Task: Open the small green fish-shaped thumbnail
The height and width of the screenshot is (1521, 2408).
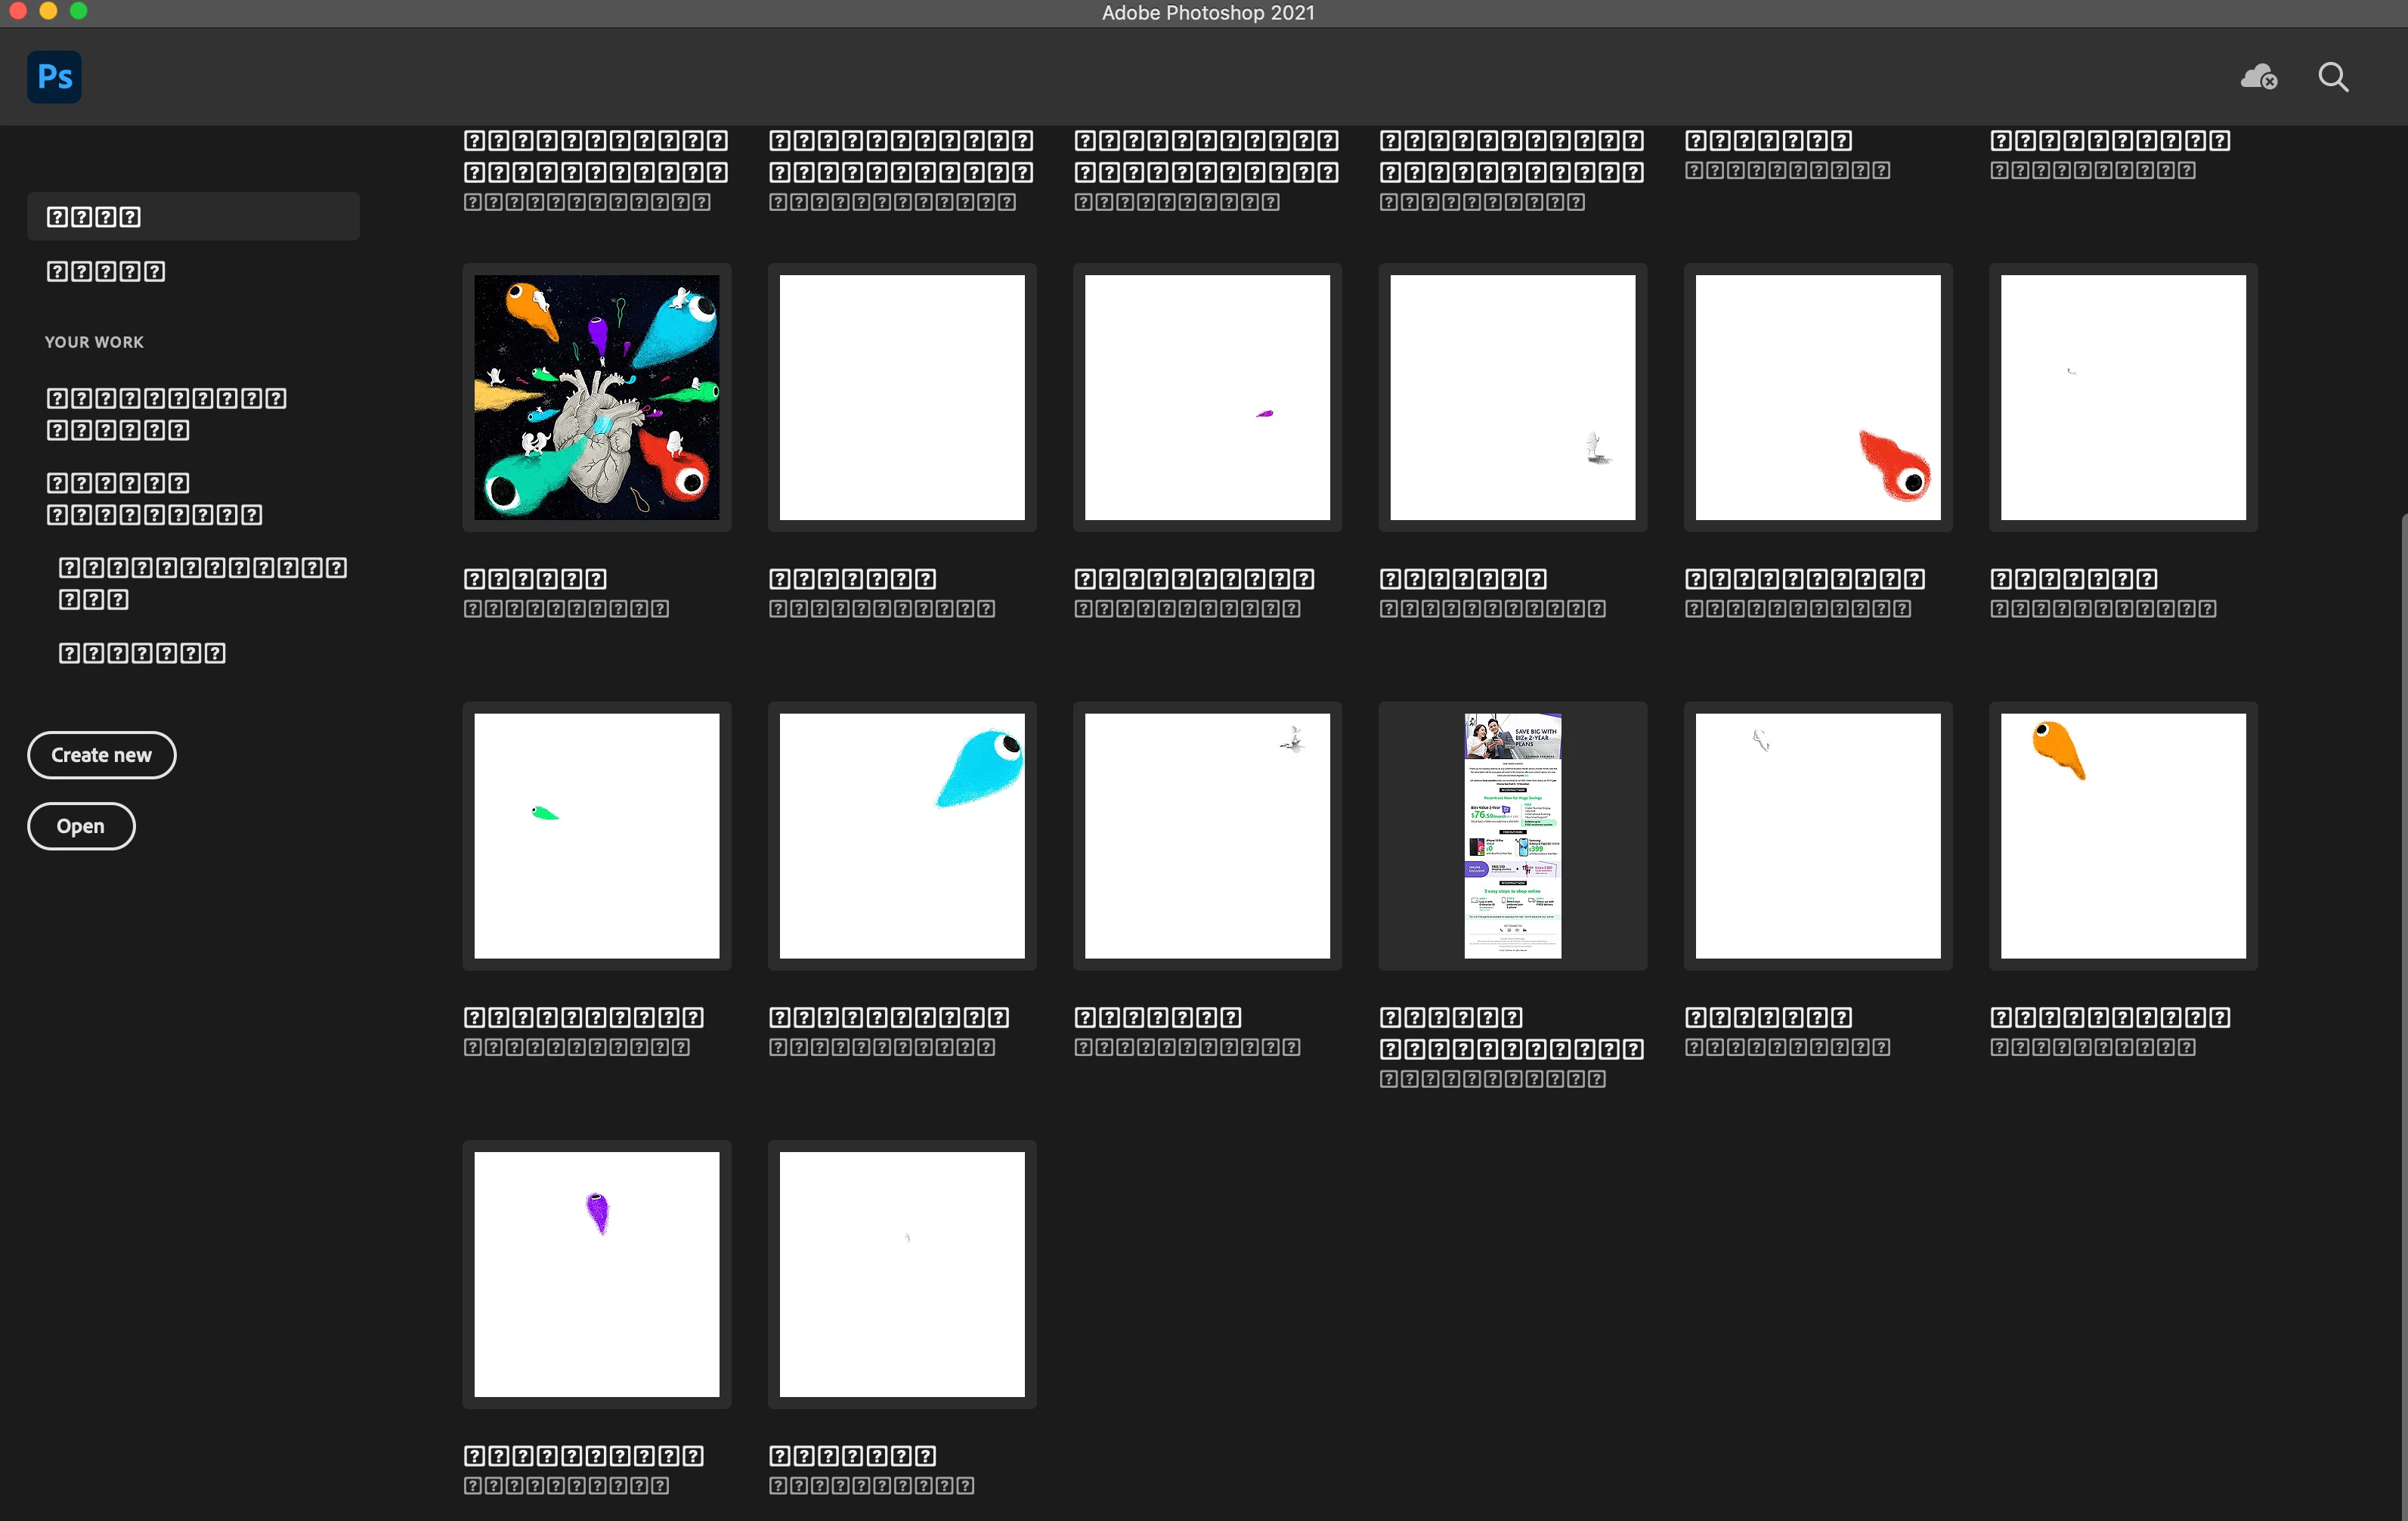Action: point(596,835)
